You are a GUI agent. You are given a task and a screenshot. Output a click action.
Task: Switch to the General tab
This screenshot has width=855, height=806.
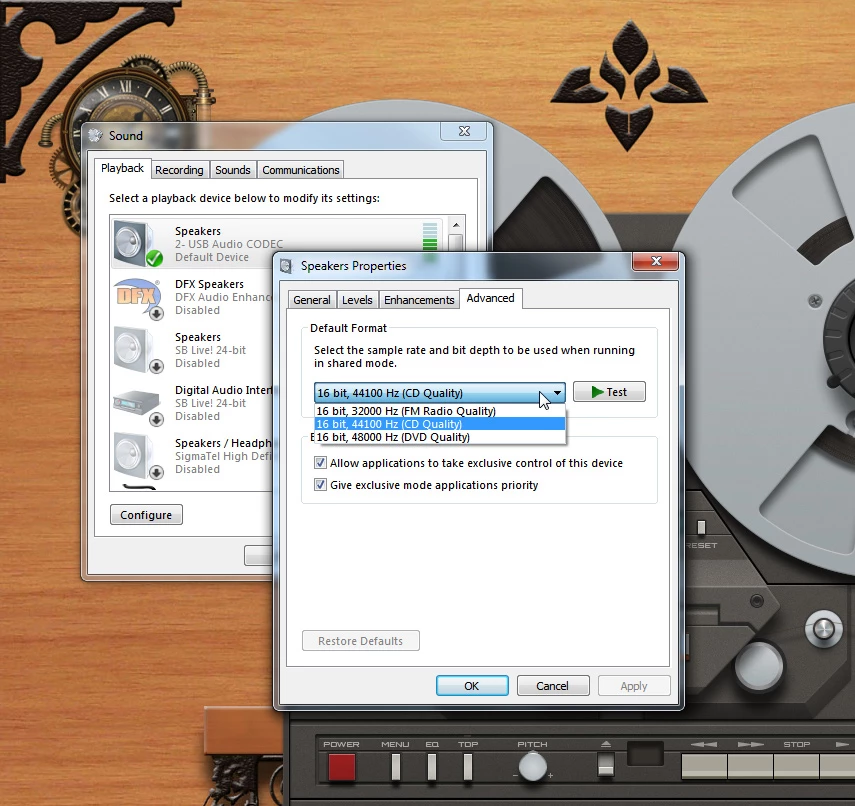[x=311, y=300]
